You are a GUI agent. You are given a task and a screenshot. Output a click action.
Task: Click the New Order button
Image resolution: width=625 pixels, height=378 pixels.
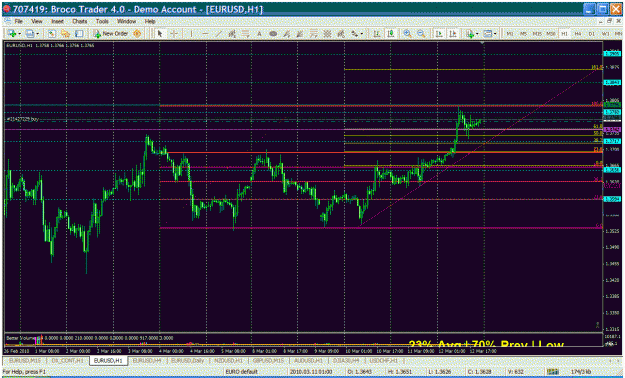point(110,34)
